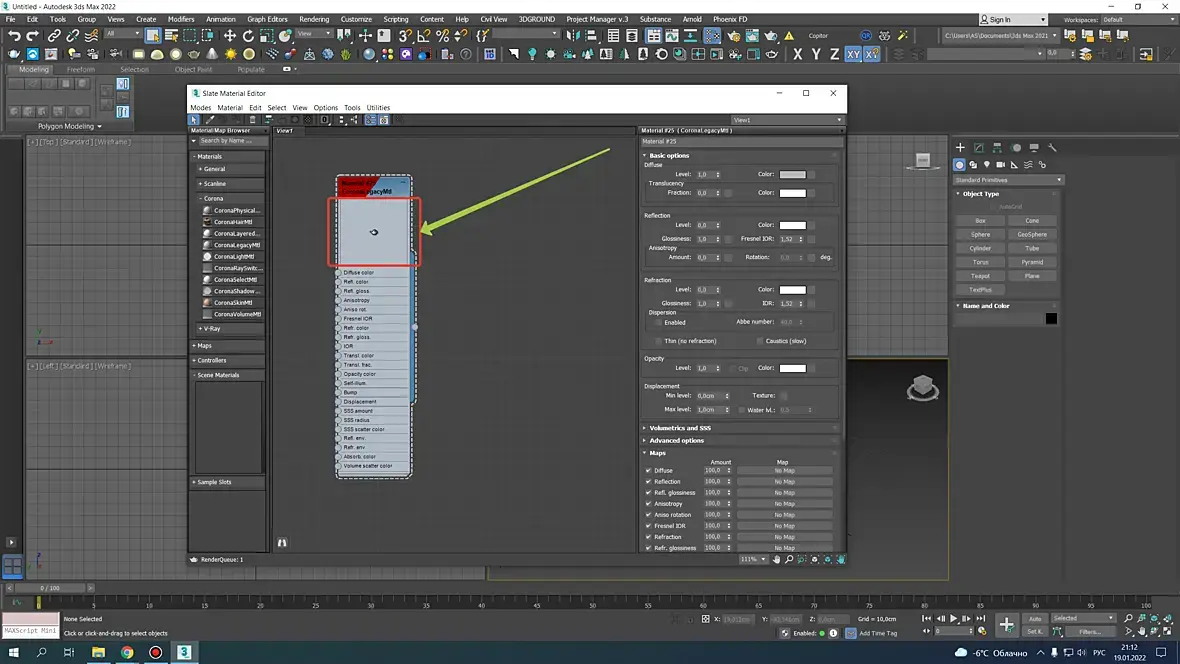Image resolution: width=1180 pixels, height=664 pixels.
Task: Open the Modify command panel tab
Action: click(x=978, y=148)
